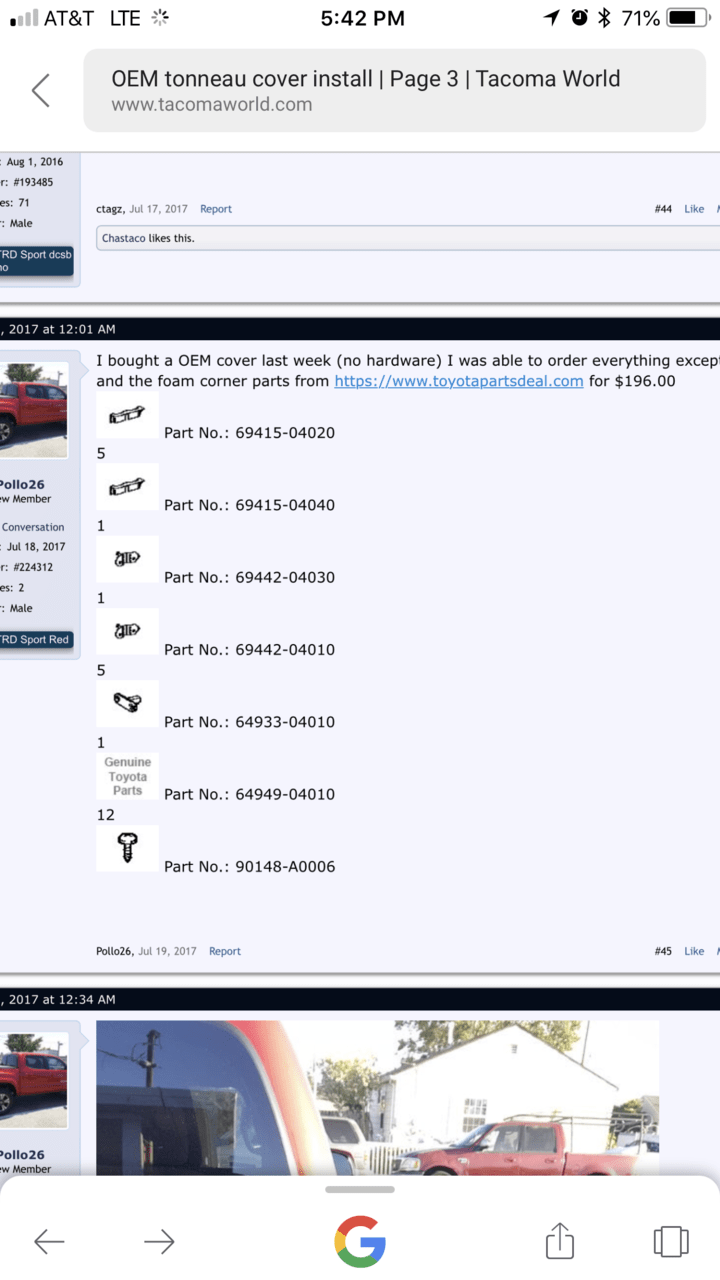This screenshot has height=1280, width=720.
Task: Tap the battery icon in status bar
Action: pos(687,18)
